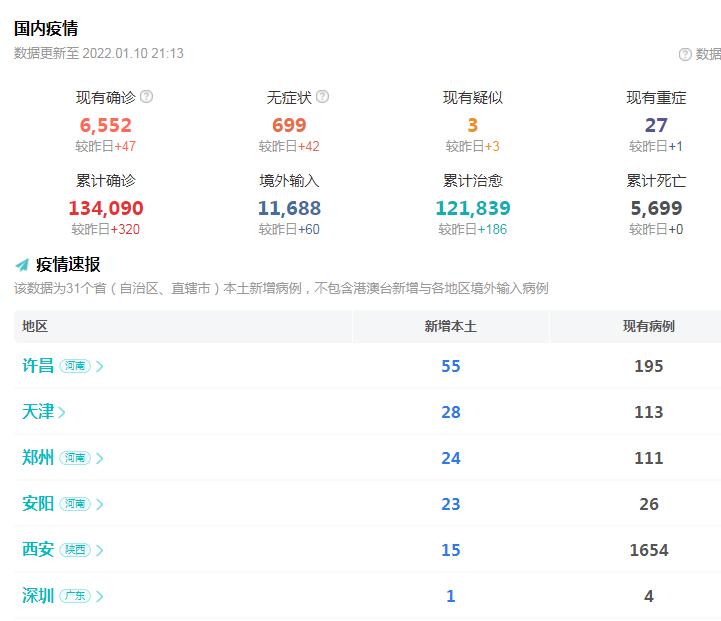Screen dimensions: 721x621
Task: Click the 数据更新至 2022.01.10 21:13 timestamp
Action: (x=99, y=53)
